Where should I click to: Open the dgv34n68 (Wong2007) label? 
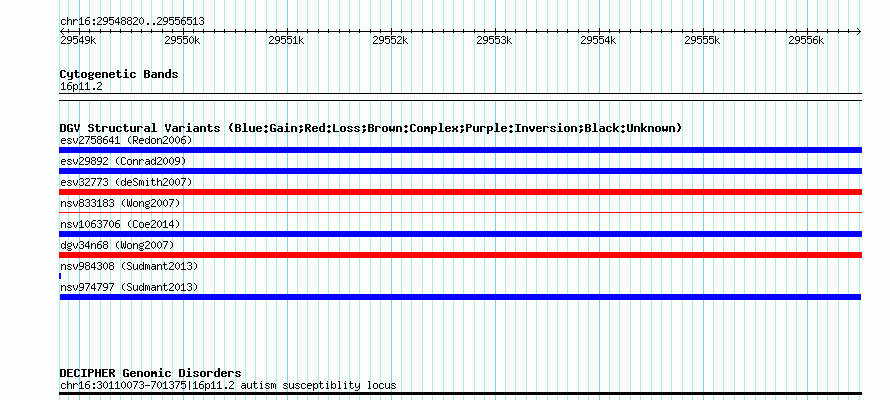[117, 245]
